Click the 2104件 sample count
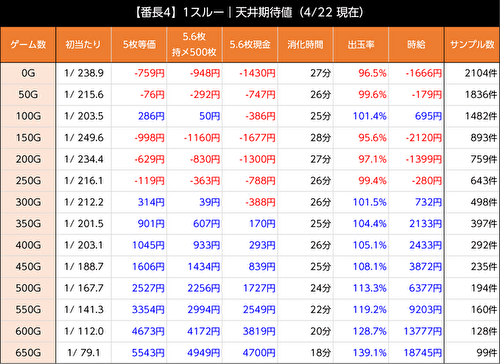 tap(481, 73)
